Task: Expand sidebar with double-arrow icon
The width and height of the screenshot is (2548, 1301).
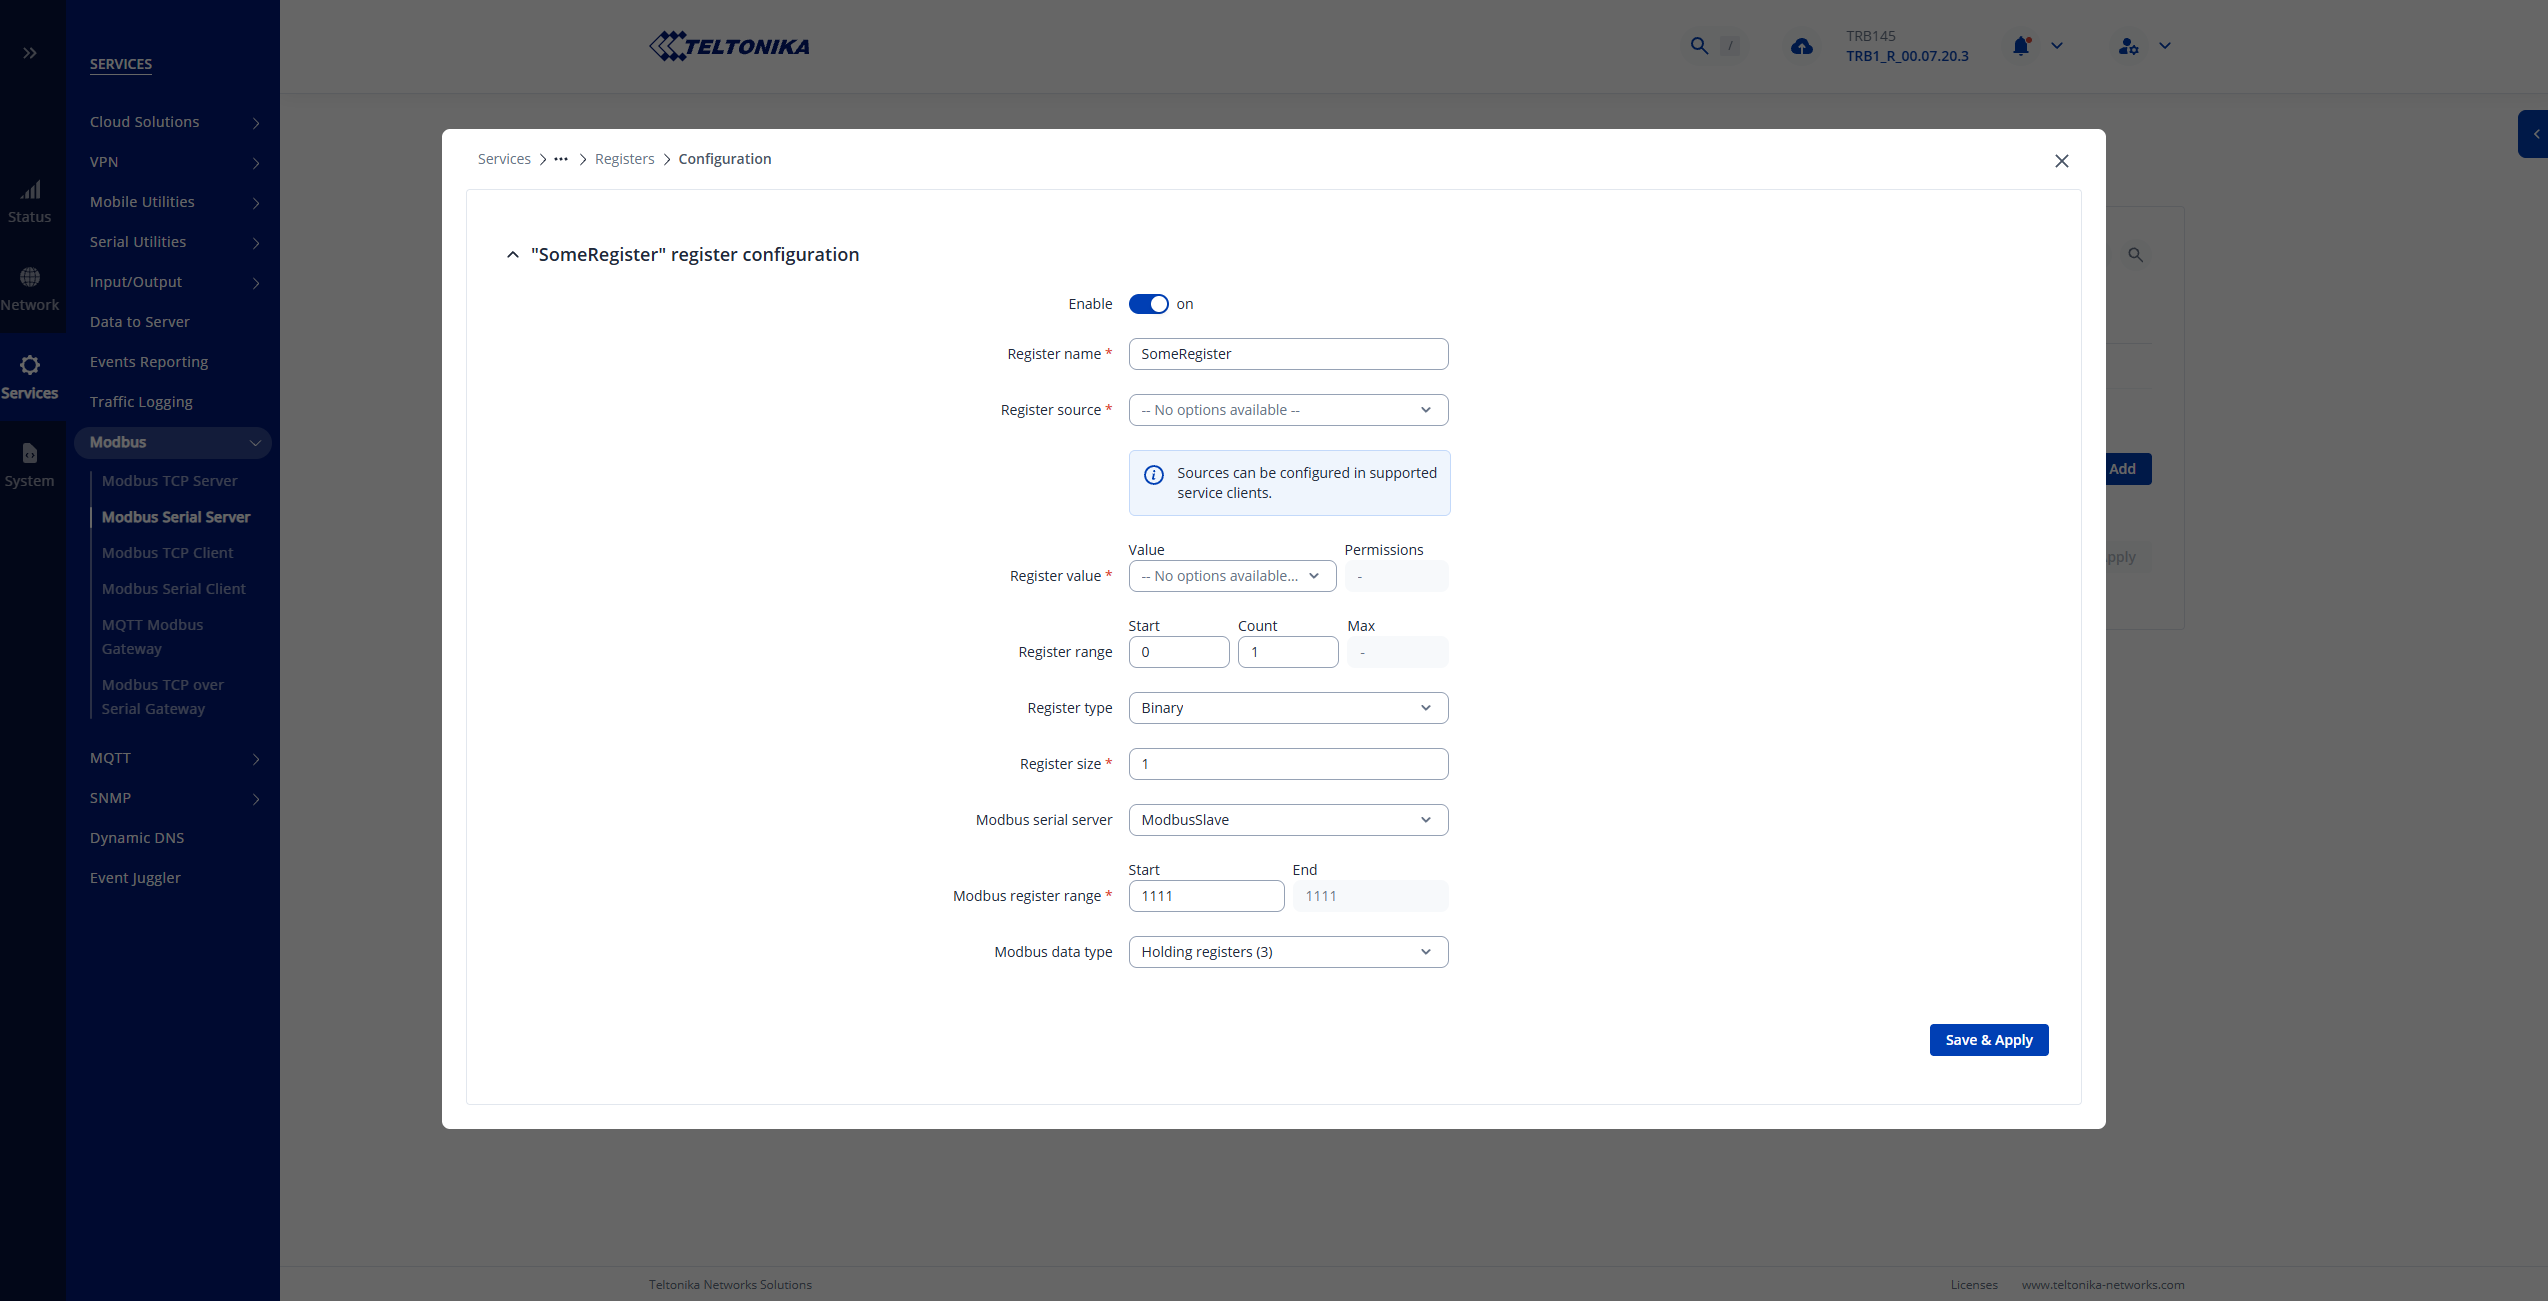Action: click(30, 53)
